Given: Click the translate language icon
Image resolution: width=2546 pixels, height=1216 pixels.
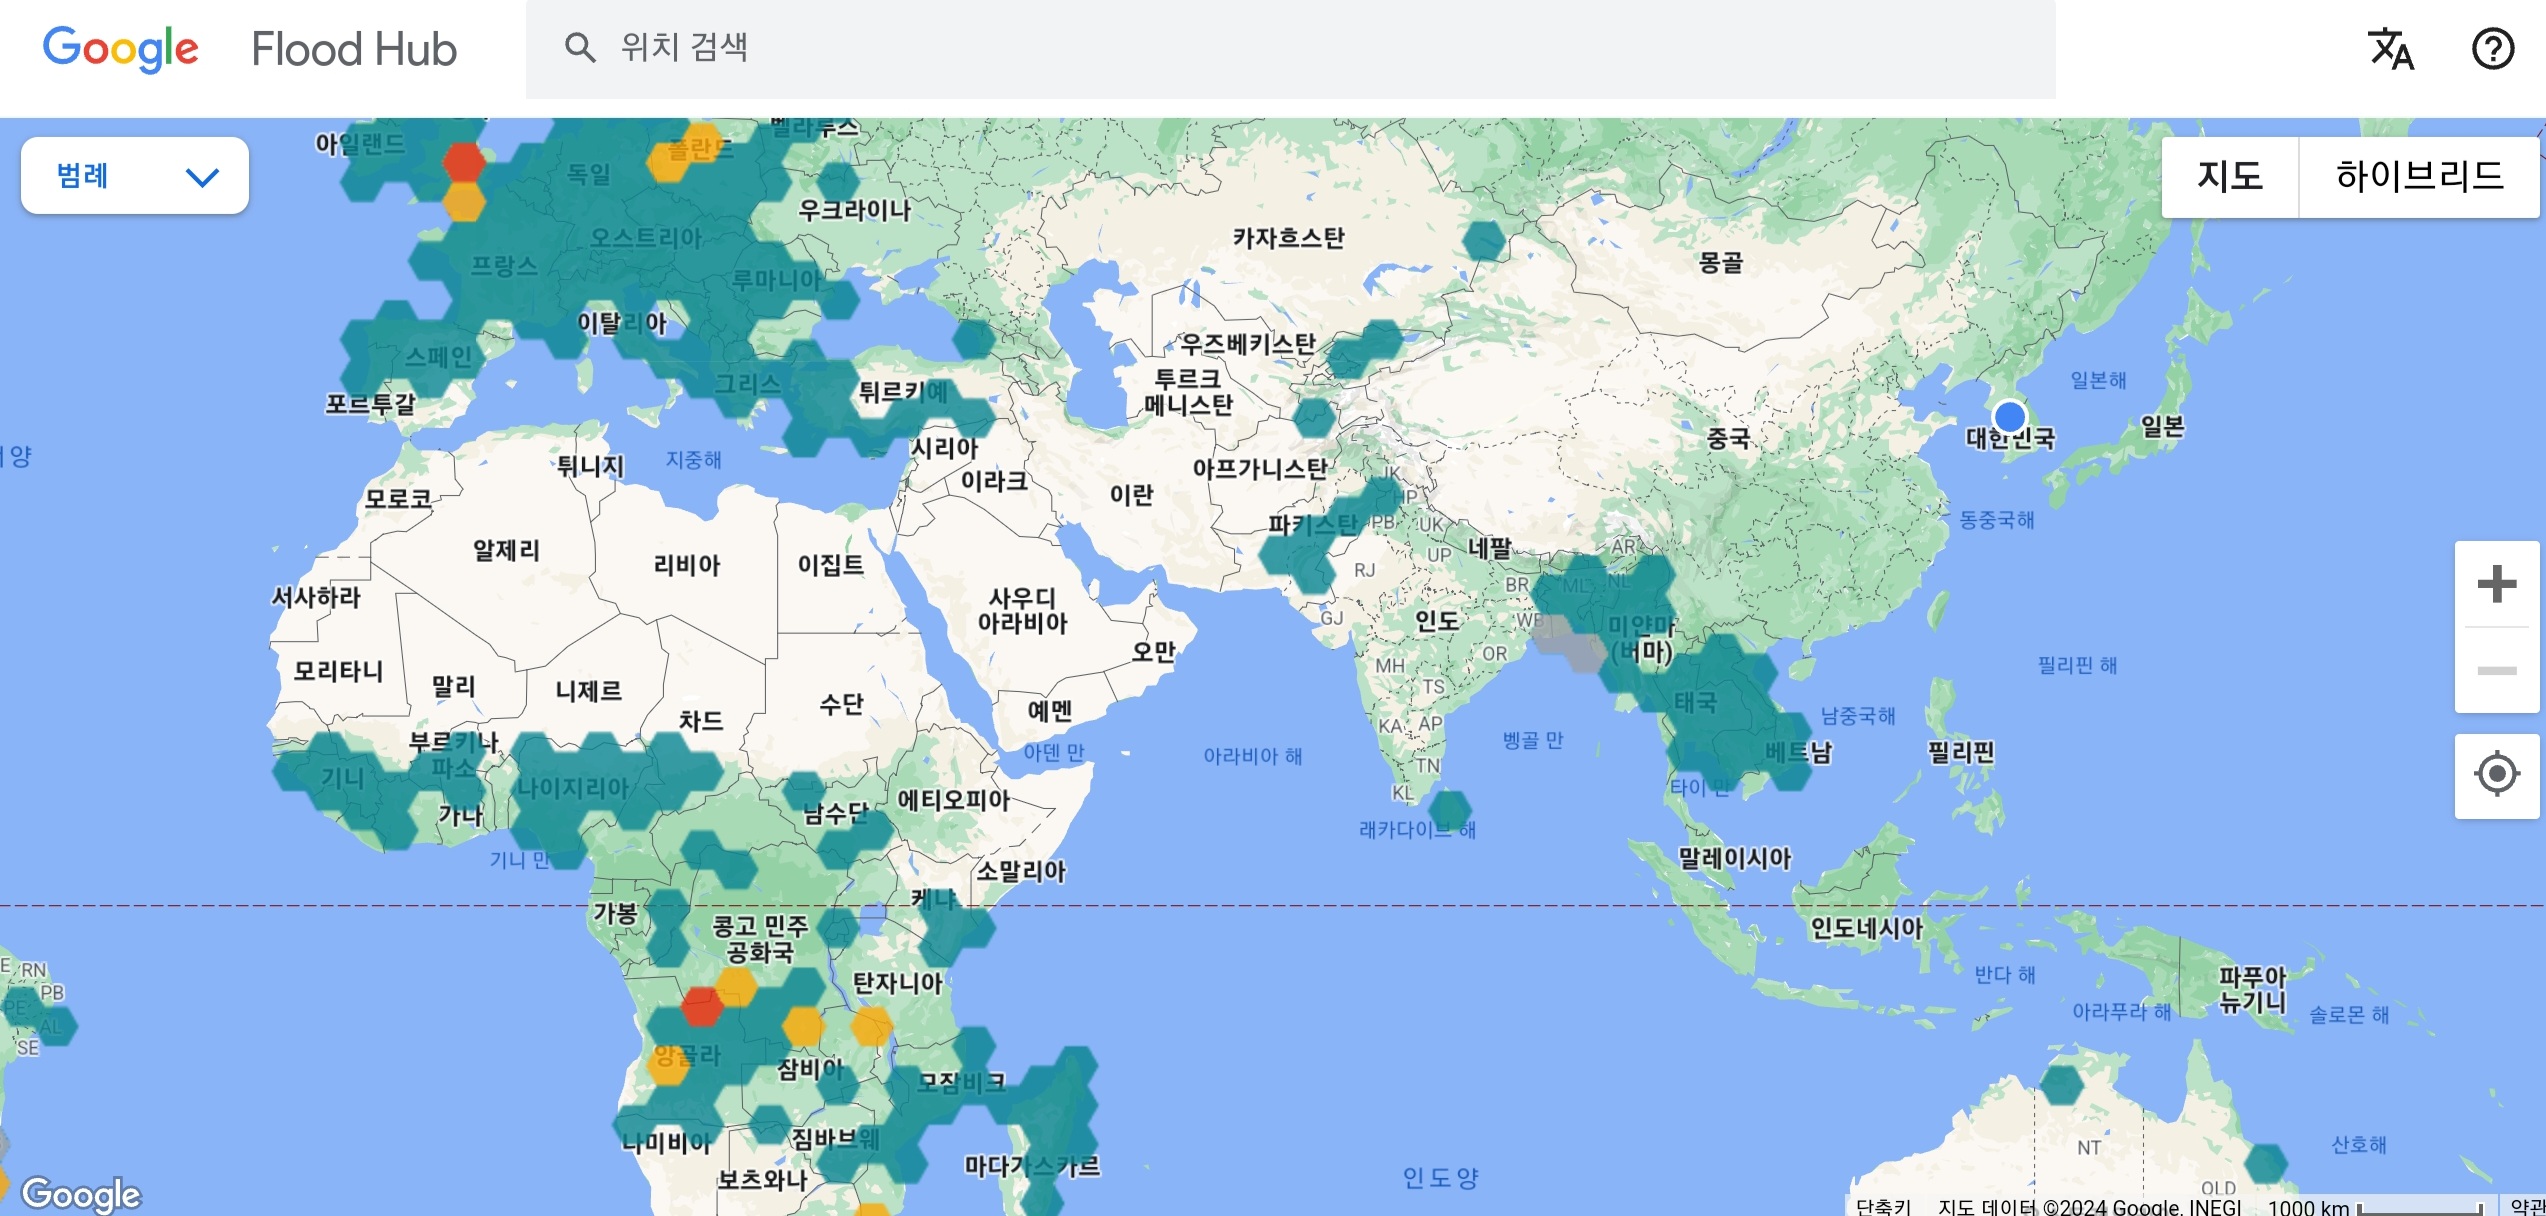Looking at the screenshot, I should pyautogui.click(x=2390, y=49).
